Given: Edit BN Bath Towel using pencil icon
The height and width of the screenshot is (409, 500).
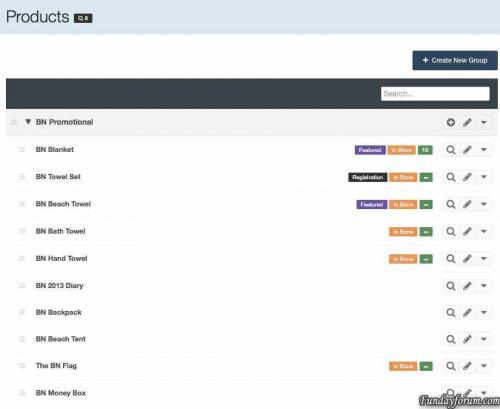Looking at the screenshot, I should (467, 231).
